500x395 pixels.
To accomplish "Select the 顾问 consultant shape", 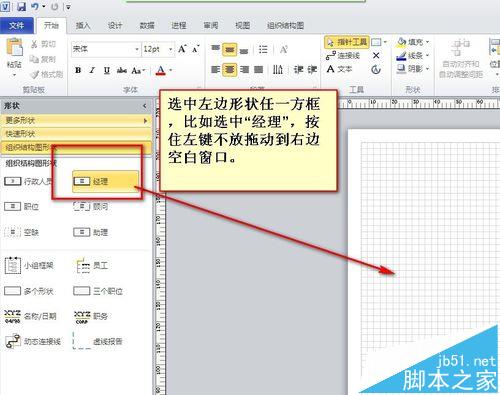I will tap(91, 207).
